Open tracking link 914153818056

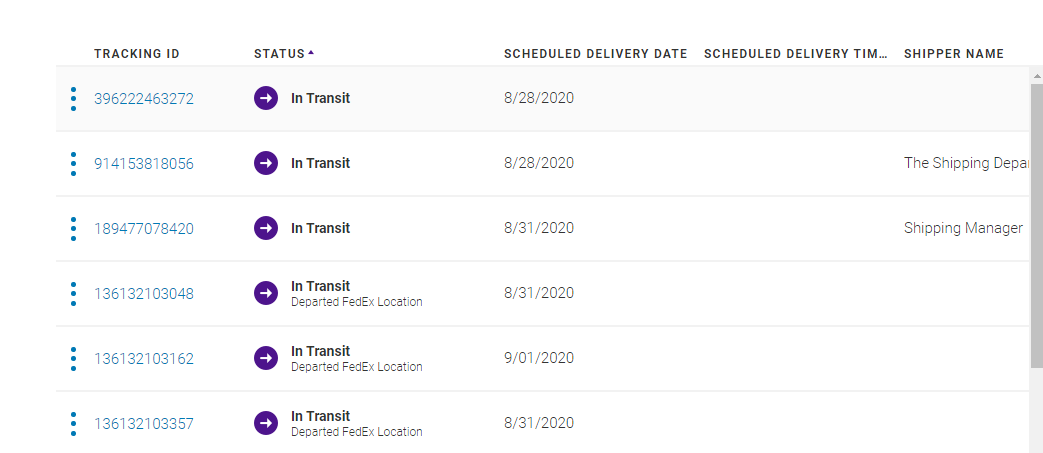coord(144,164)
